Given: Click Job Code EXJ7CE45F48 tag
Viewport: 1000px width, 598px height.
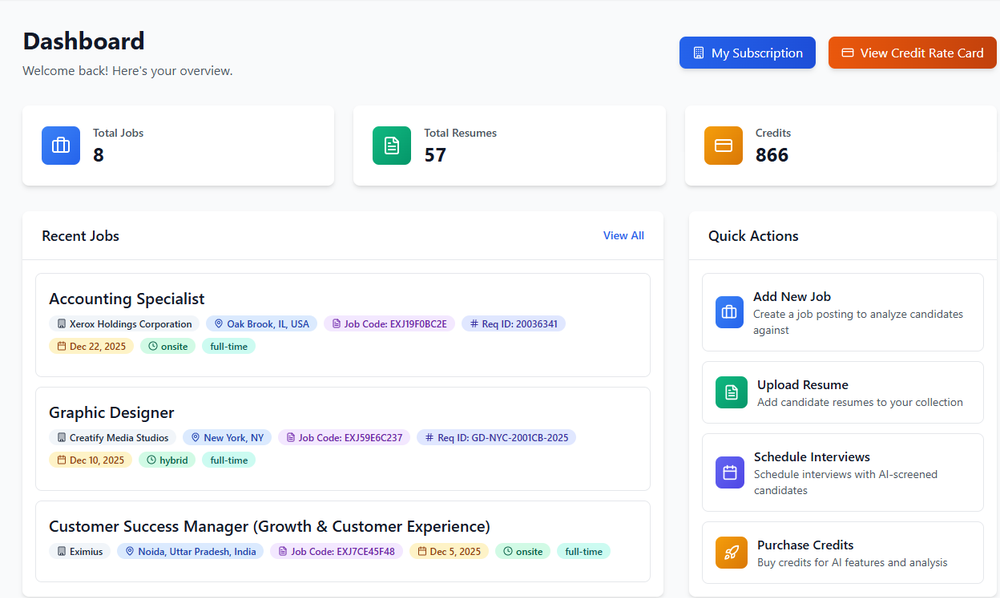Looking at the screenshot, I should pos(336,551).
